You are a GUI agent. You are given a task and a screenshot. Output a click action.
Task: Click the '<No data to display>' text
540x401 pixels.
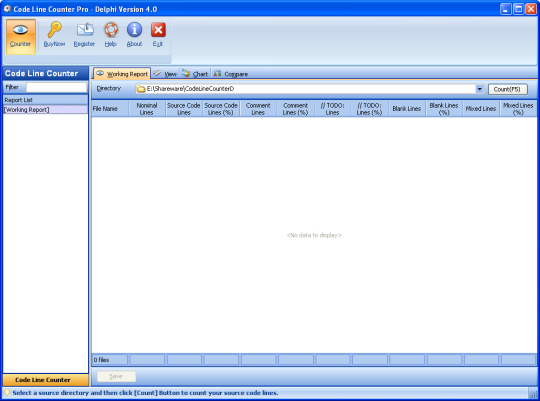pos(314,235)
